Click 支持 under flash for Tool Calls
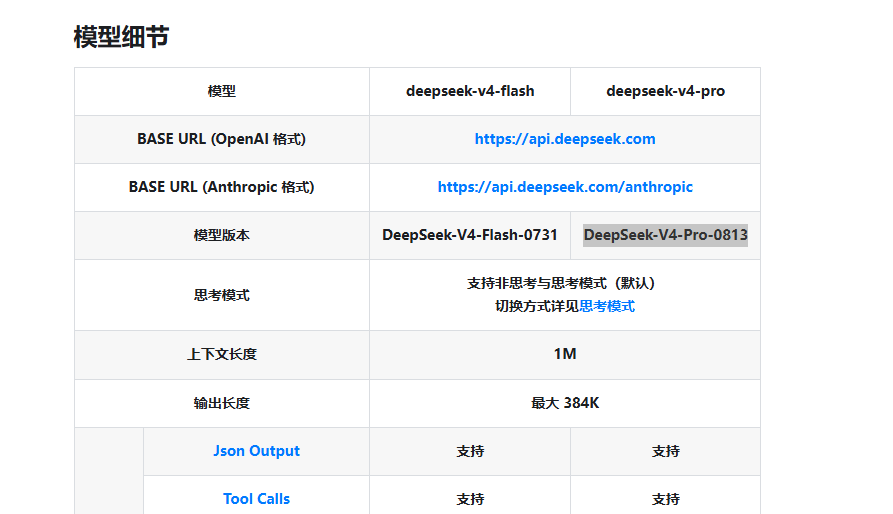Screen dimensions: 893x514 tap(470, 499)
